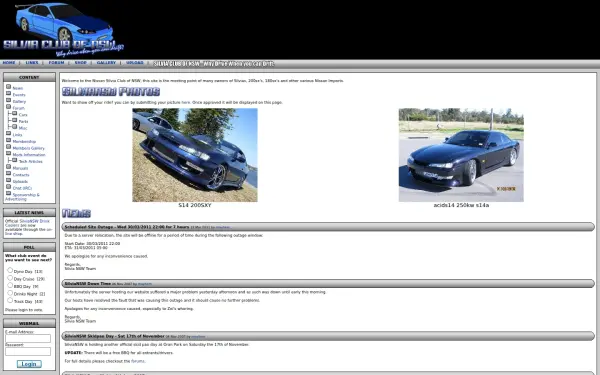Open the S14 200SXY car photo

(195, 155)
